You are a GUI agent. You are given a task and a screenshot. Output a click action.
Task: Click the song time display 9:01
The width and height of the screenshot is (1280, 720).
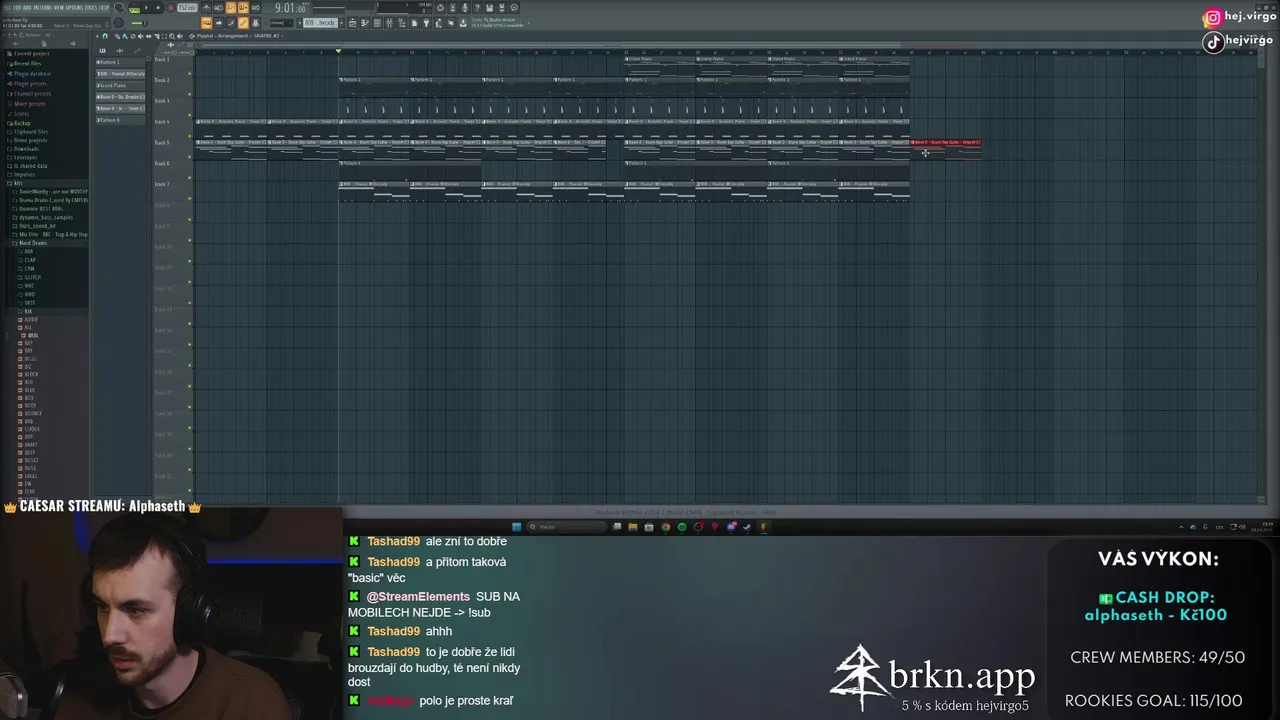click(291, 7)
